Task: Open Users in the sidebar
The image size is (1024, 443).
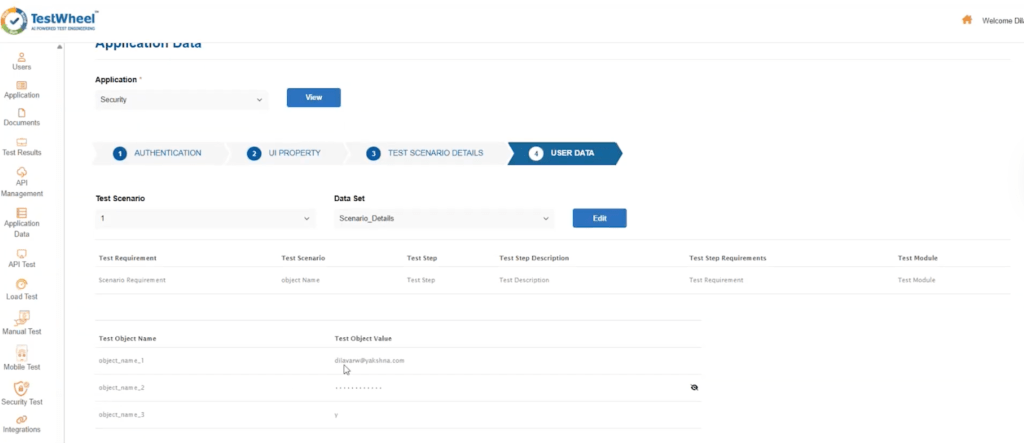Action: pyautogui.click(x=22, y=58)
